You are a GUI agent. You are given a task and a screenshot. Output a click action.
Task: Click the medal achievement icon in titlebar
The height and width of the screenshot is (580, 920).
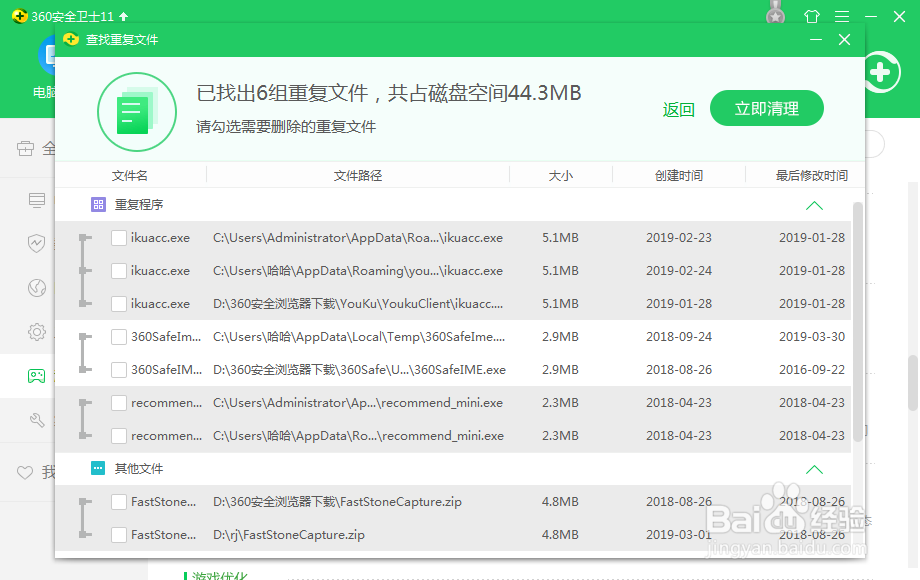(775, 15)
